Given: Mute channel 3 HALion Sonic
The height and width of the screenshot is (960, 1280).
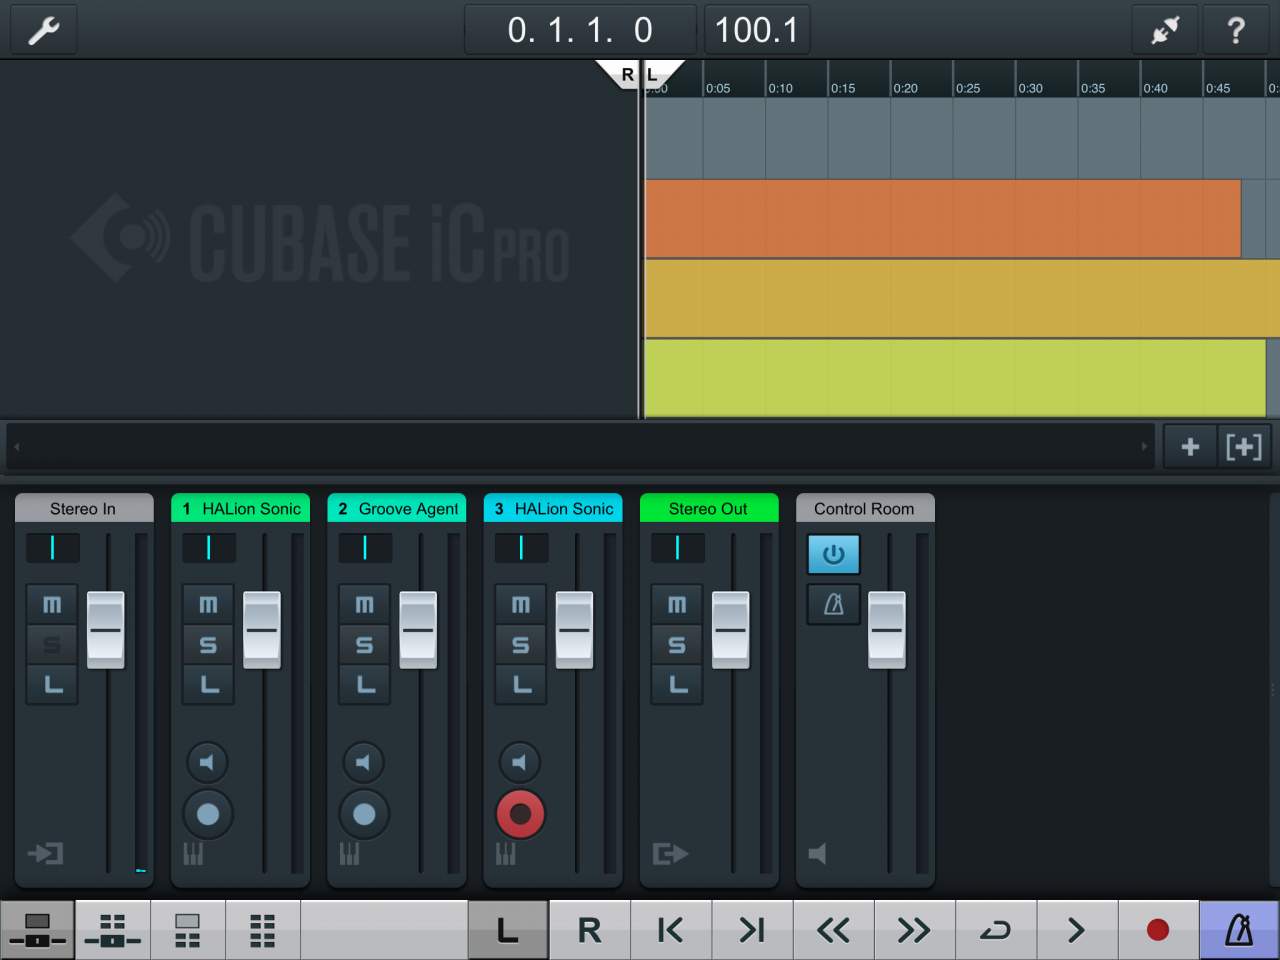Looking at the screenshot, I should coord(521,605).
